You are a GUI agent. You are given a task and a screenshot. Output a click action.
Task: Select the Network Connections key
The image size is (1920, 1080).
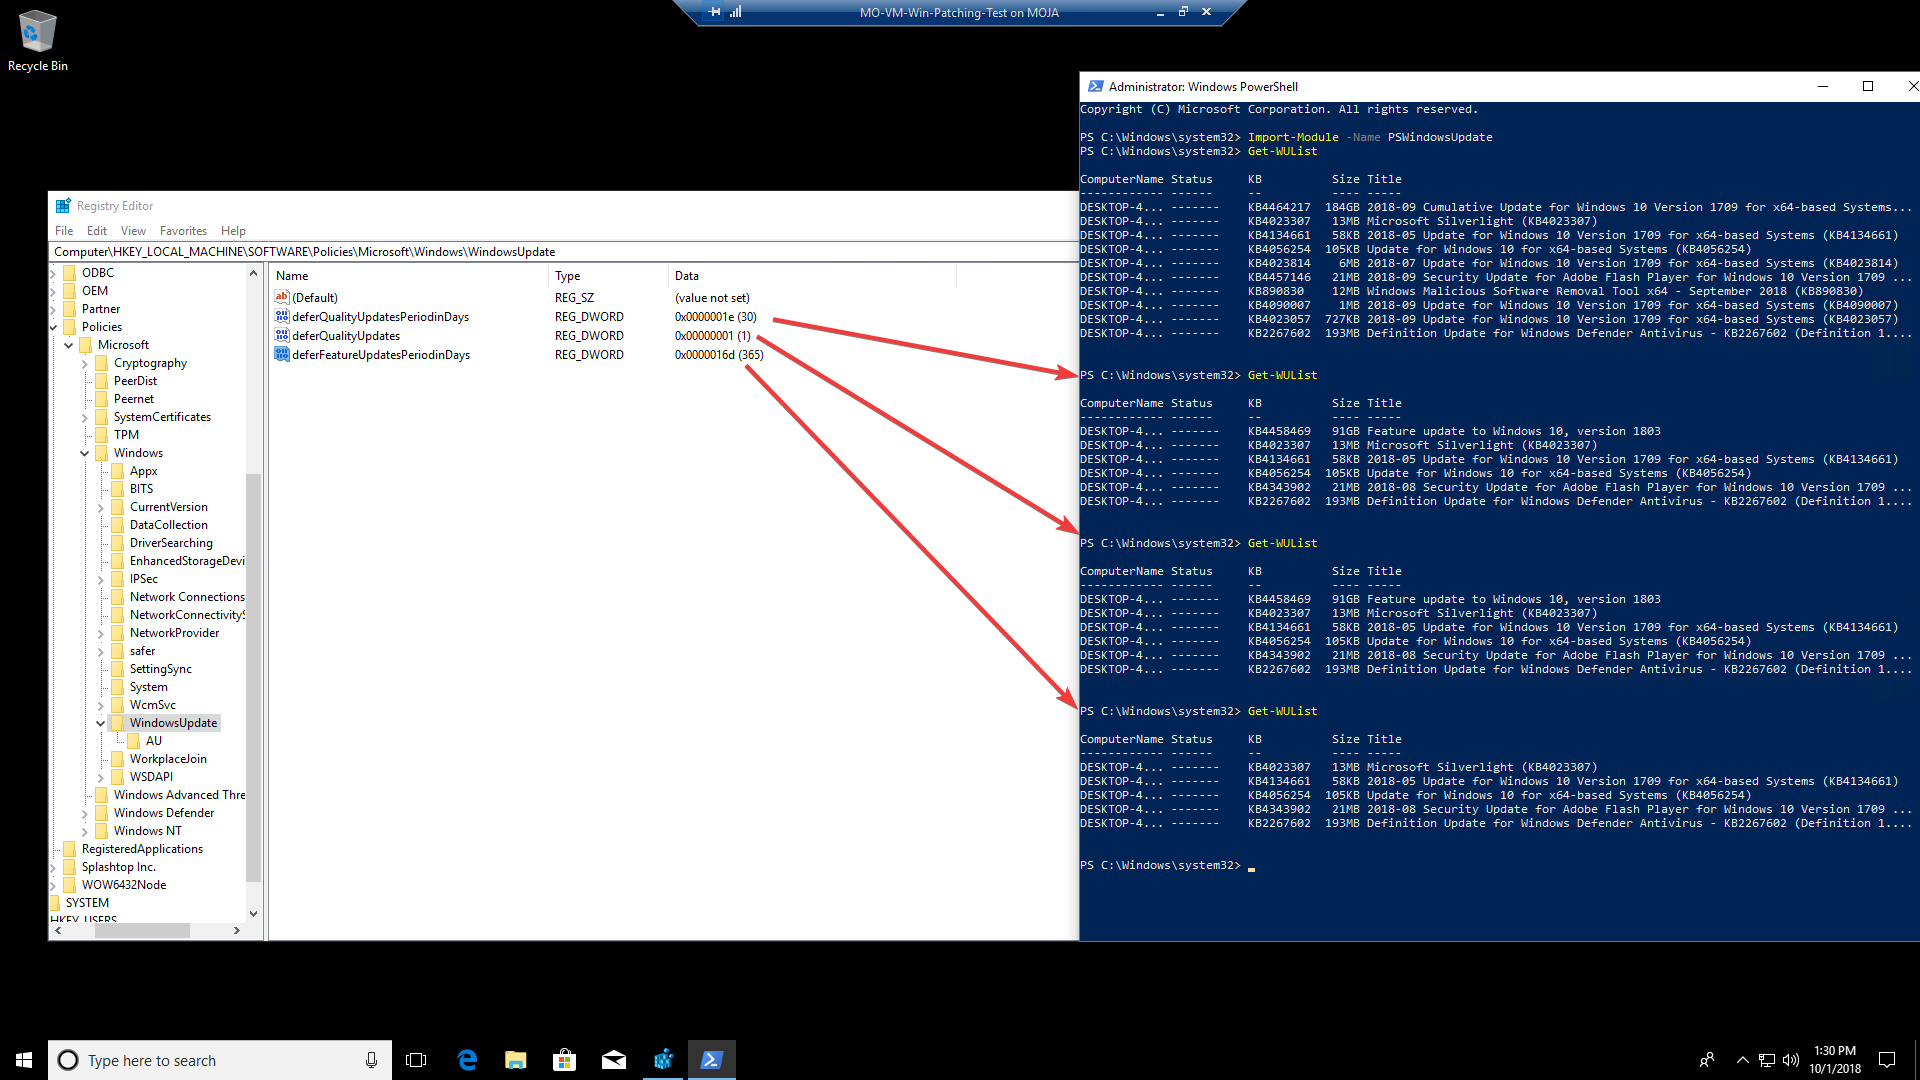[x=186, y=597]
